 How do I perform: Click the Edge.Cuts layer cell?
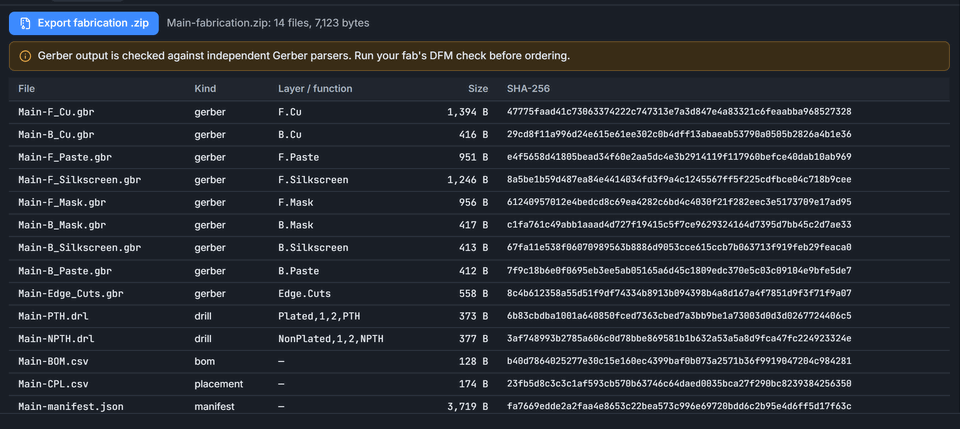(304, 293)
